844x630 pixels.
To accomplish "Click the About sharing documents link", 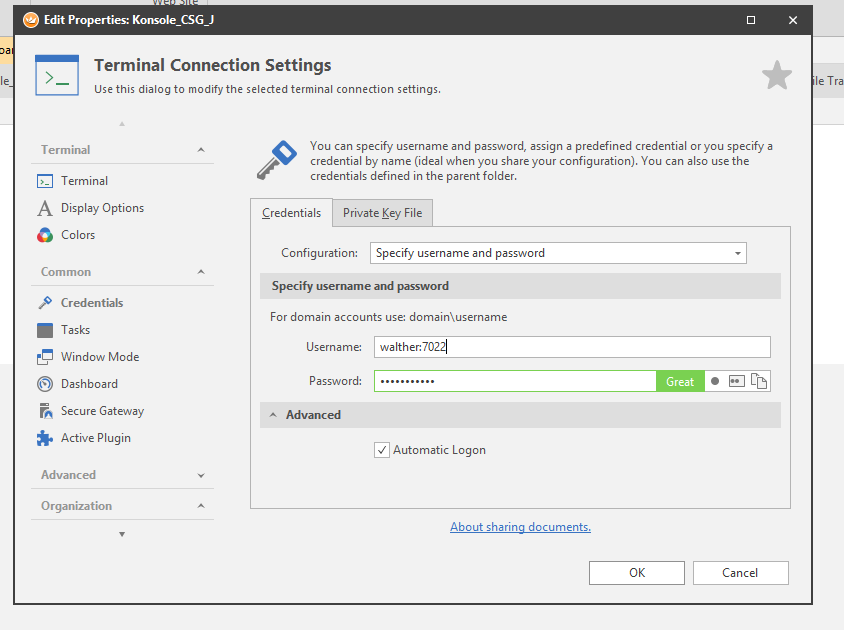I will coord(520,527).
